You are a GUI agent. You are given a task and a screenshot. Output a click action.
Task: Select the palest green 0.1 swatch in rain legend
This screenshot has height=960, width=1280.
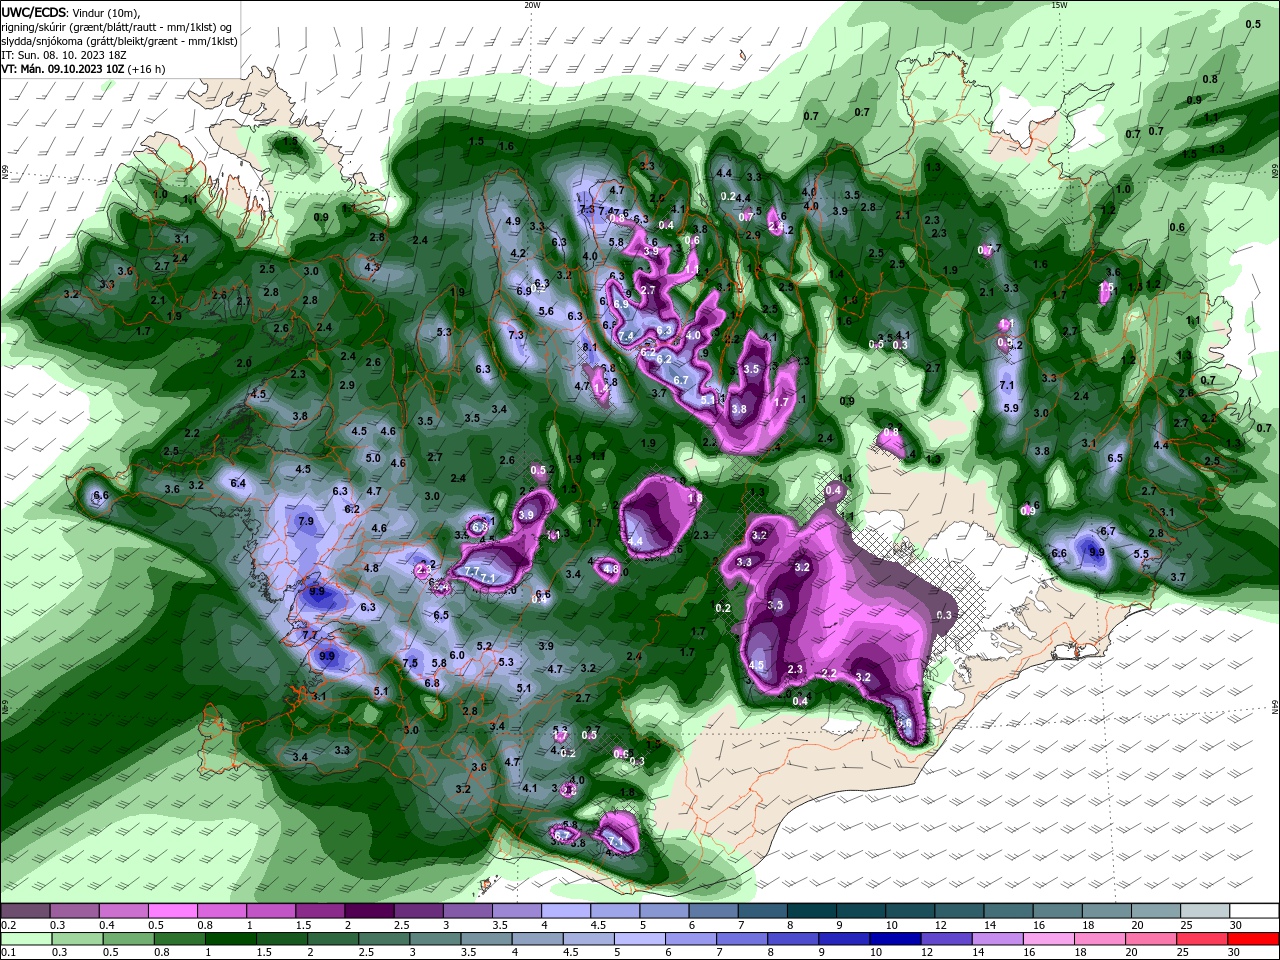point(25,939)
